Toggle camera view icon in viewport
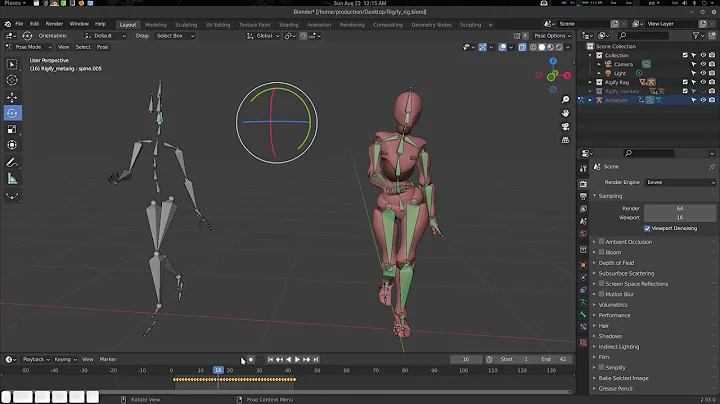This screenshot has height=404, width=720. (565, 126)
